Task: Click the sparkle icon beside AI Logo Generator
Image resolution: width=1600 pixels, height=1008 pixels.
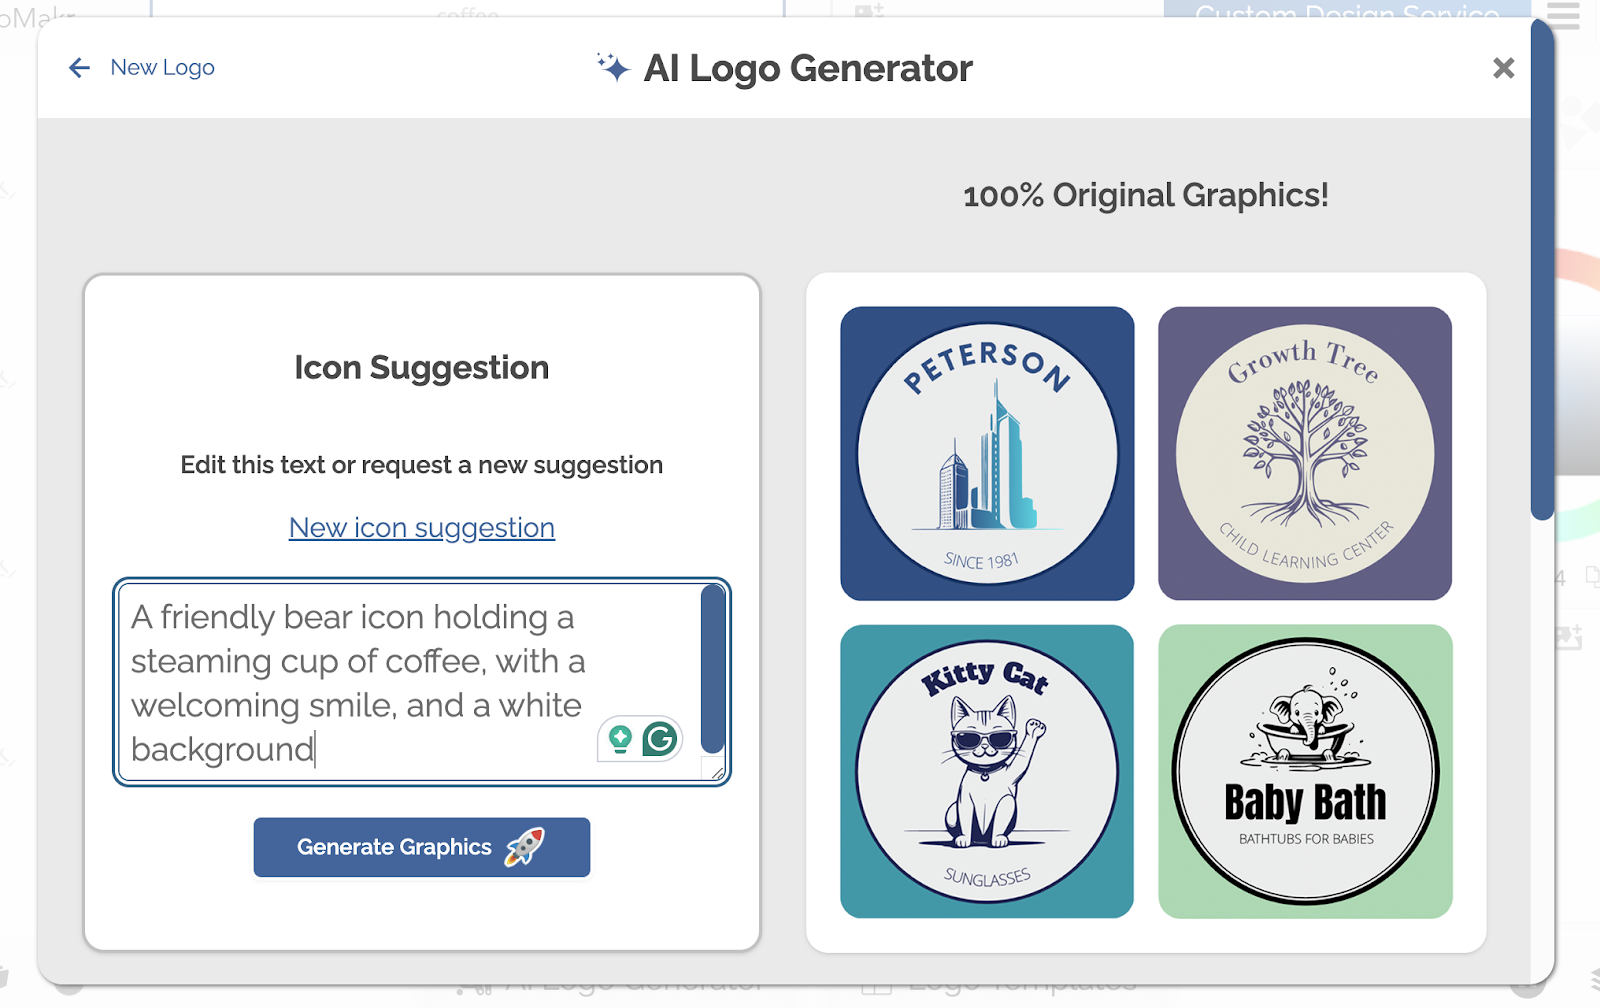Action: (x=613, y=67)
